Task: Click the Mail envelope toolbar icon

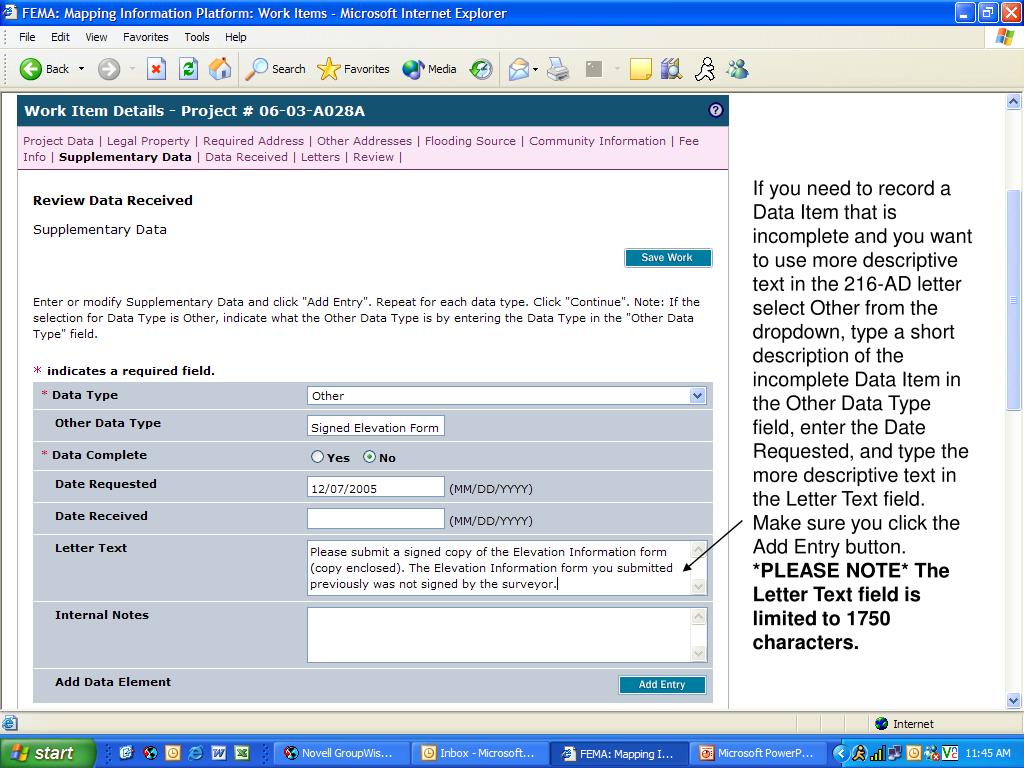Action: (x=518, y=69)
